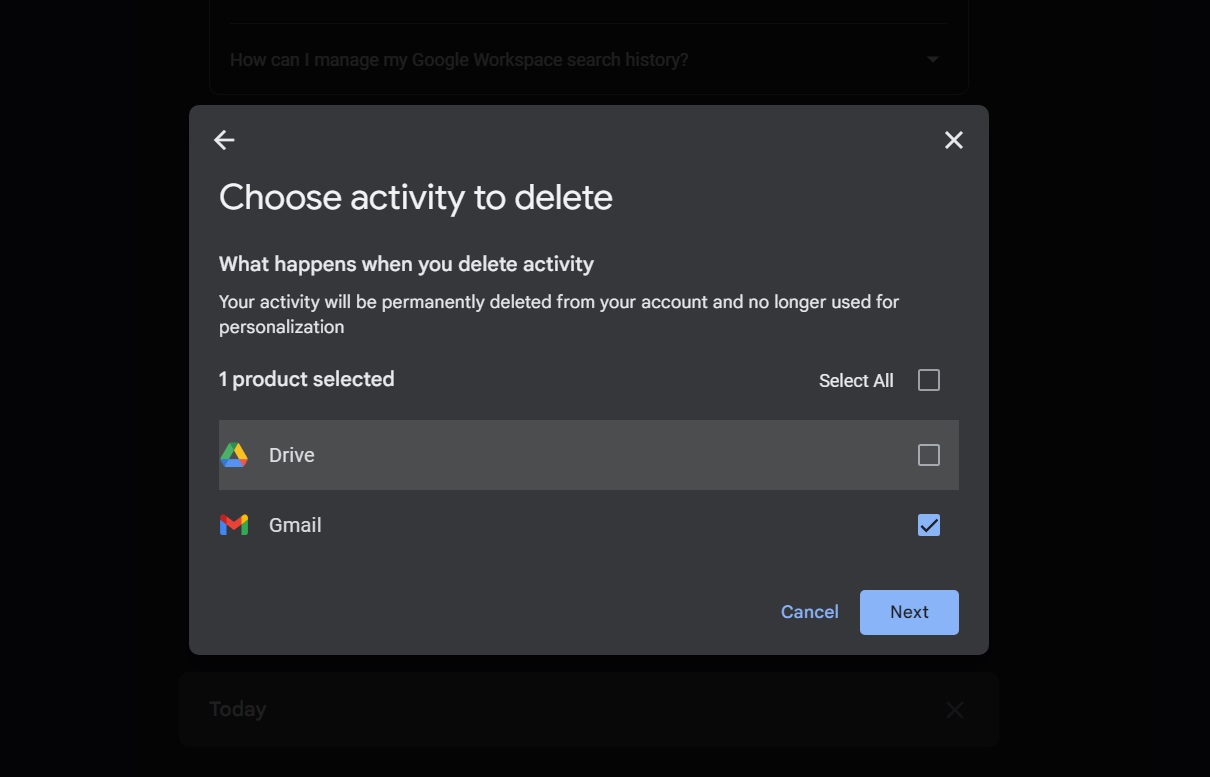
Task: Click "How can I manage my Google Workspace search history?"
Action: click(459, 60)
